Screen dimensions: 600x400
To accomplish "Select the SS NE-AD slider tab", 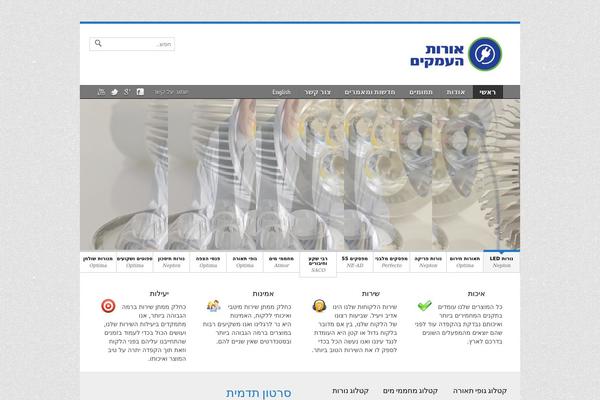I will 355,262.
